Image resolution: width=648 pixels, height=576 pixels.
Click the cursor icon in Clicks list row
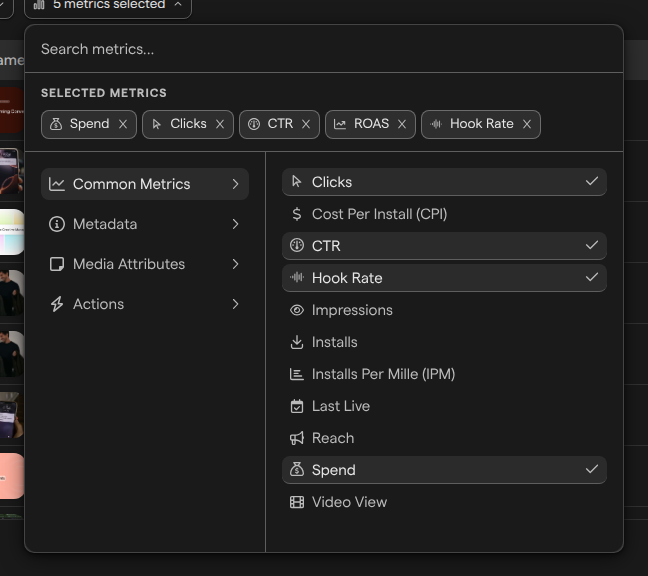click(296, 181)
